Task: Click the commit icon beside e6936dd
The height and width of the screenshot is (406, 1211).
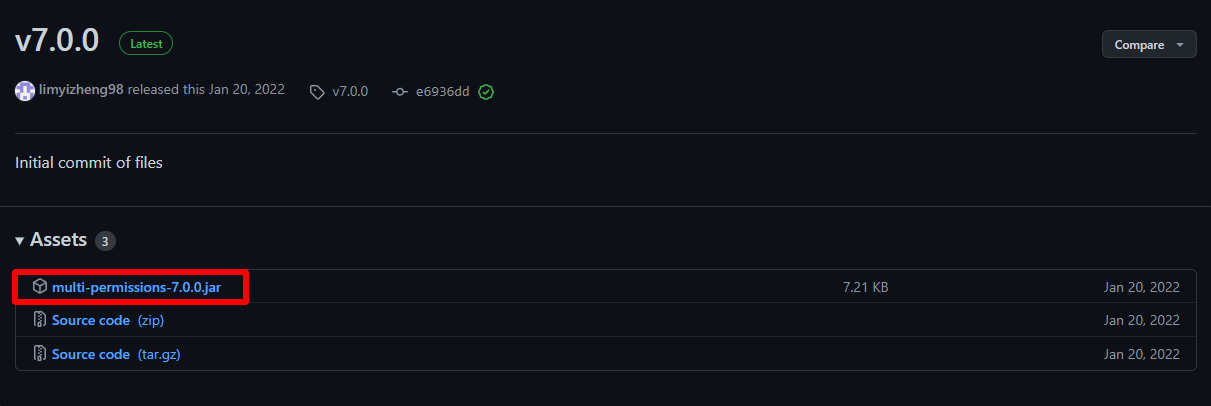Action: 400,92
